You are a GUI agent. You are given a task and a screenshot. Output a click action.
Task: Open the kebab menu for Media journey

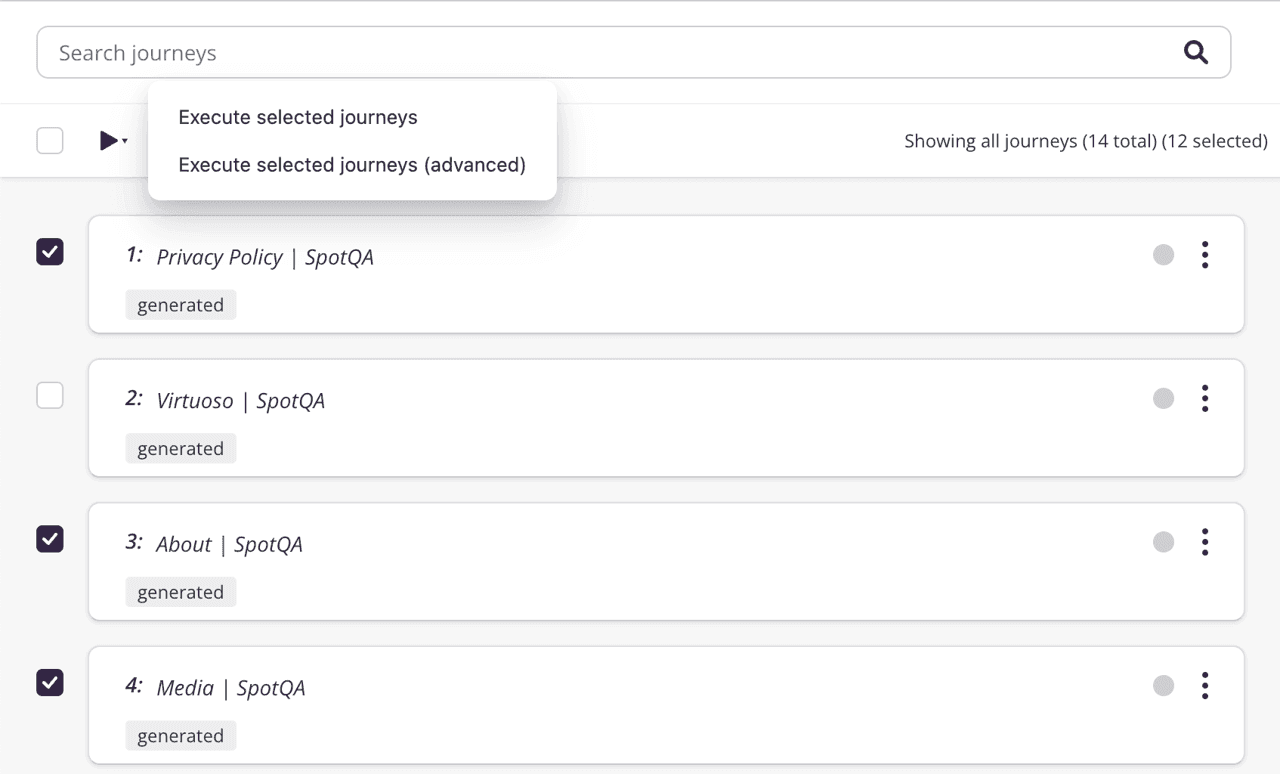[1205, 686]
